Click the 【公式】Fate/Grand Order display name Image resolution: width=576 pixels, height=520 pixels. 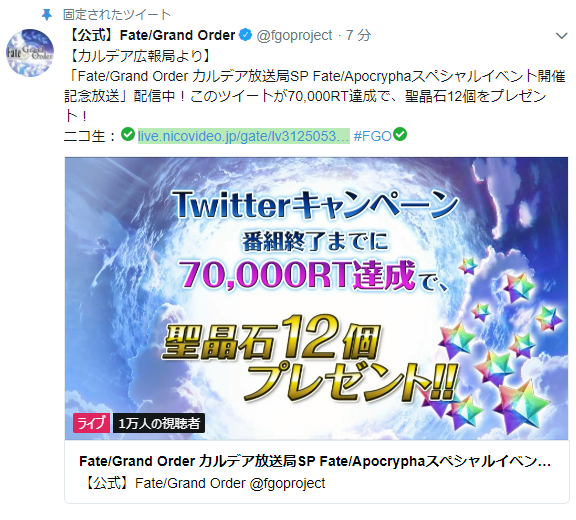(152, 35)
